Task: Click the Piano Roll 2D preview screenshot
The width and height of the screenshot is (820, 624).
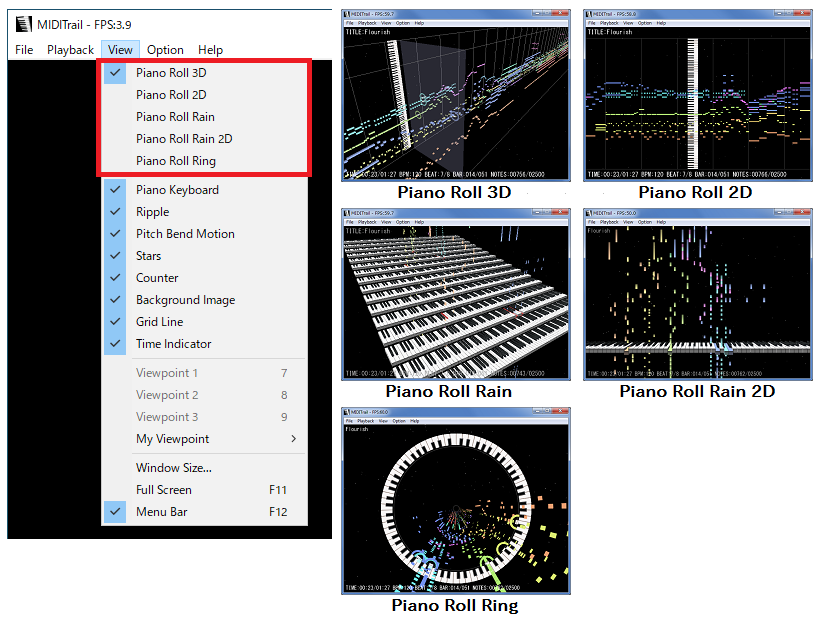Action: [698, 95]
